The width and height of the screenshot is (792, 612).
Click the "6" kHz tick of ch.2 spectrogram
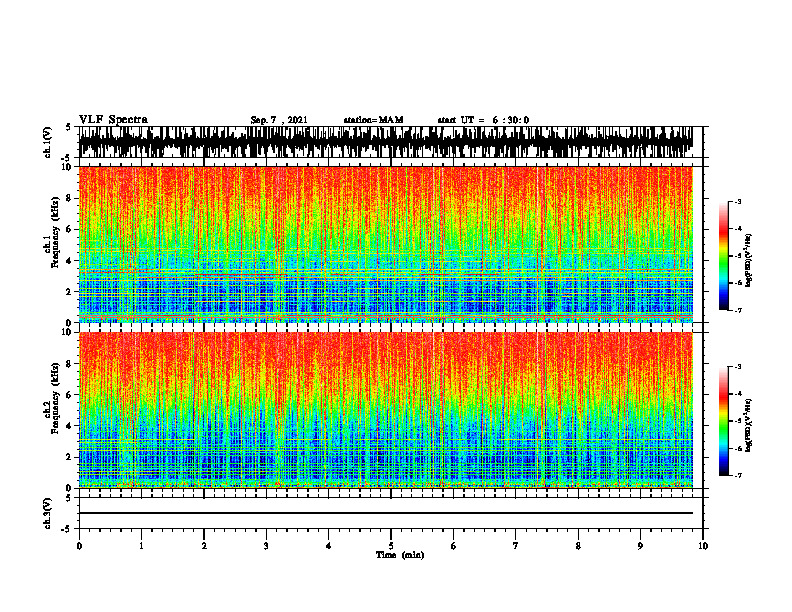tap(69, 395)
